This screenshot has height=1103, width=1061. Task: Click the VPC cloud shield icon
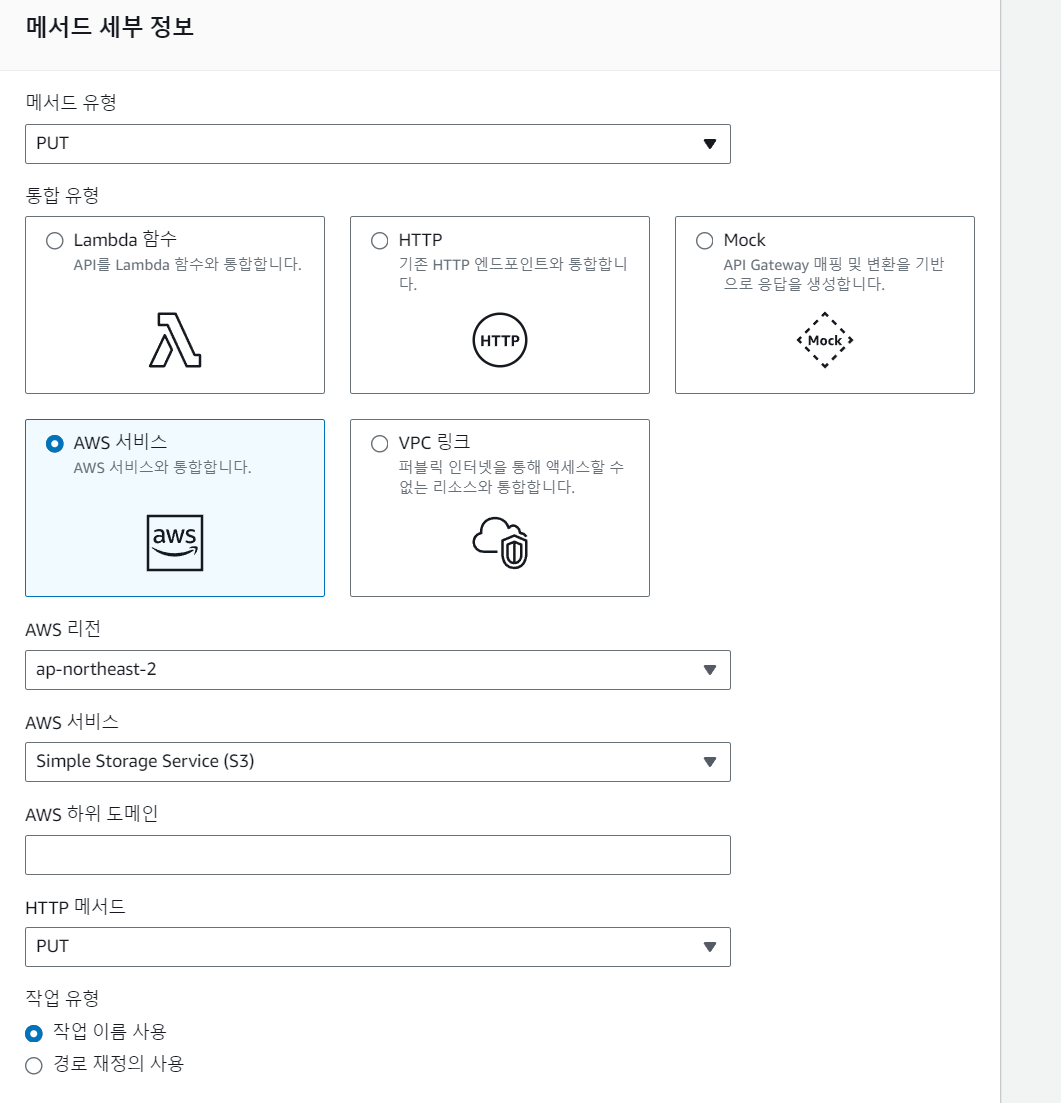500,543
